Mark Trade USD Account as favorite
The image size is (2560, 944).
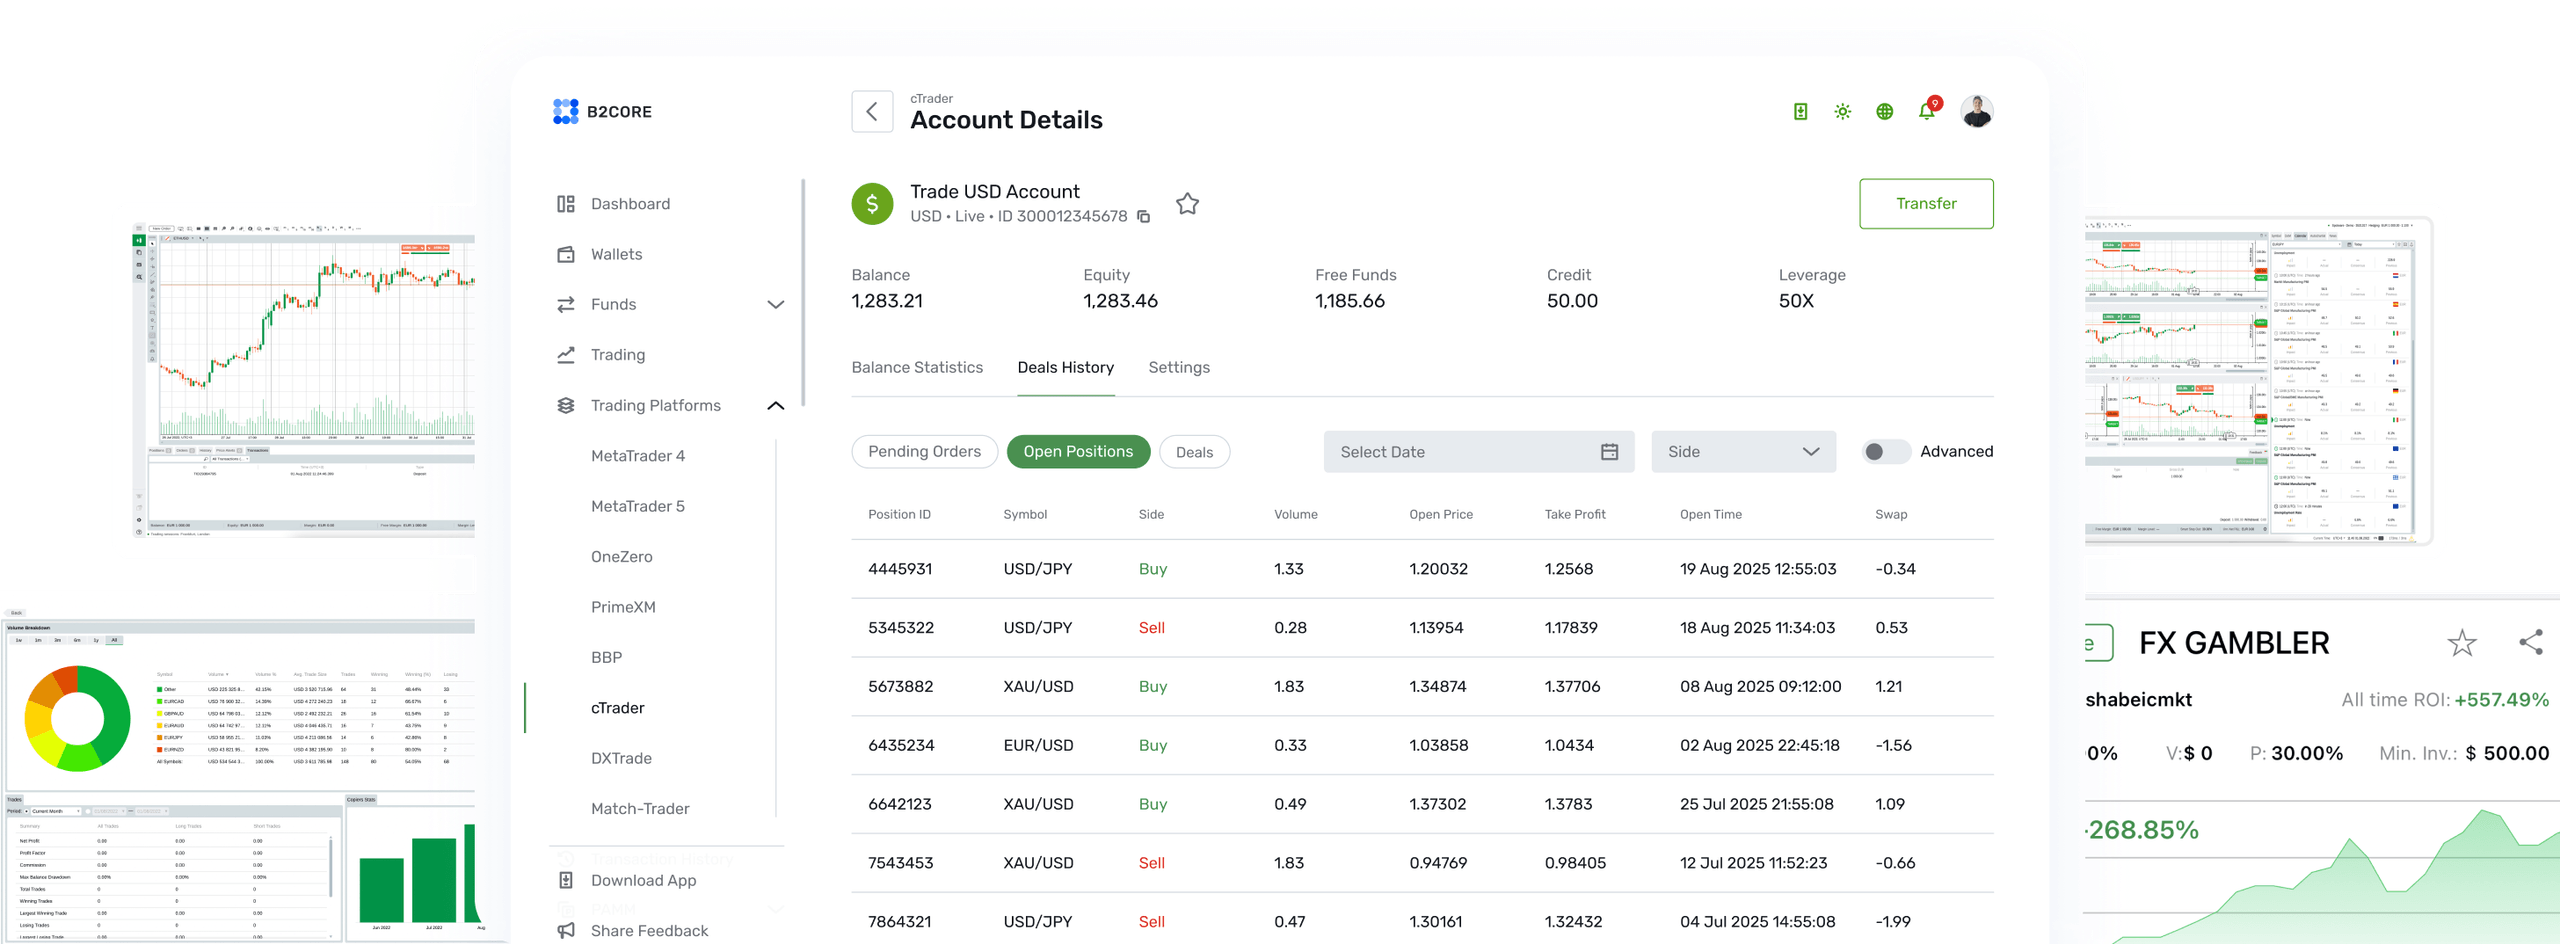click(x=1187, y=204)
